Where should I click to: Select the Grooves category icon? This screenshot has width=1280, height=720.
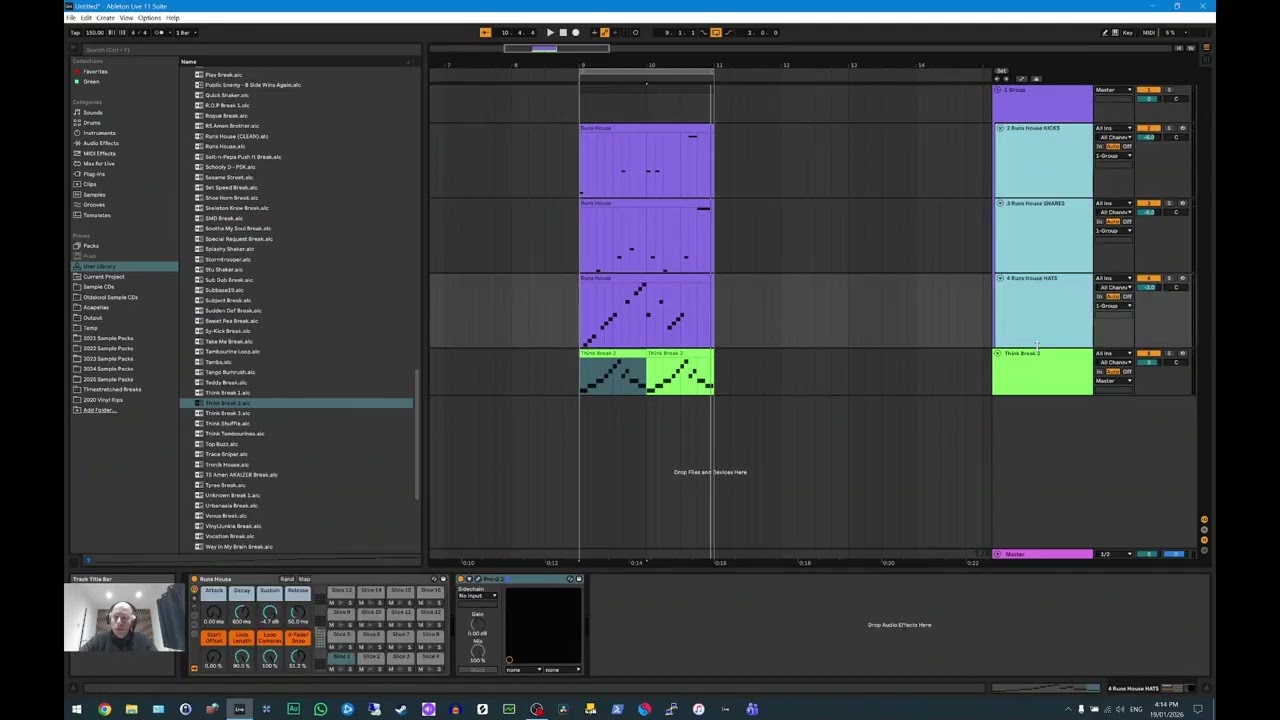pyautogui.click(x=77, y=204)
